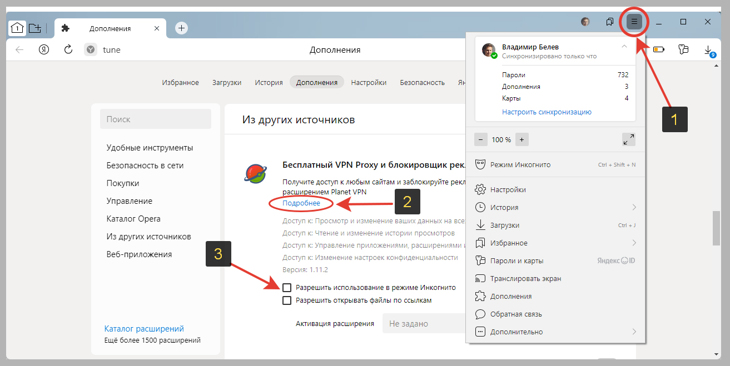Click the Поиск search field
Viewport: 730px width, 366px height.
(155, 119)
